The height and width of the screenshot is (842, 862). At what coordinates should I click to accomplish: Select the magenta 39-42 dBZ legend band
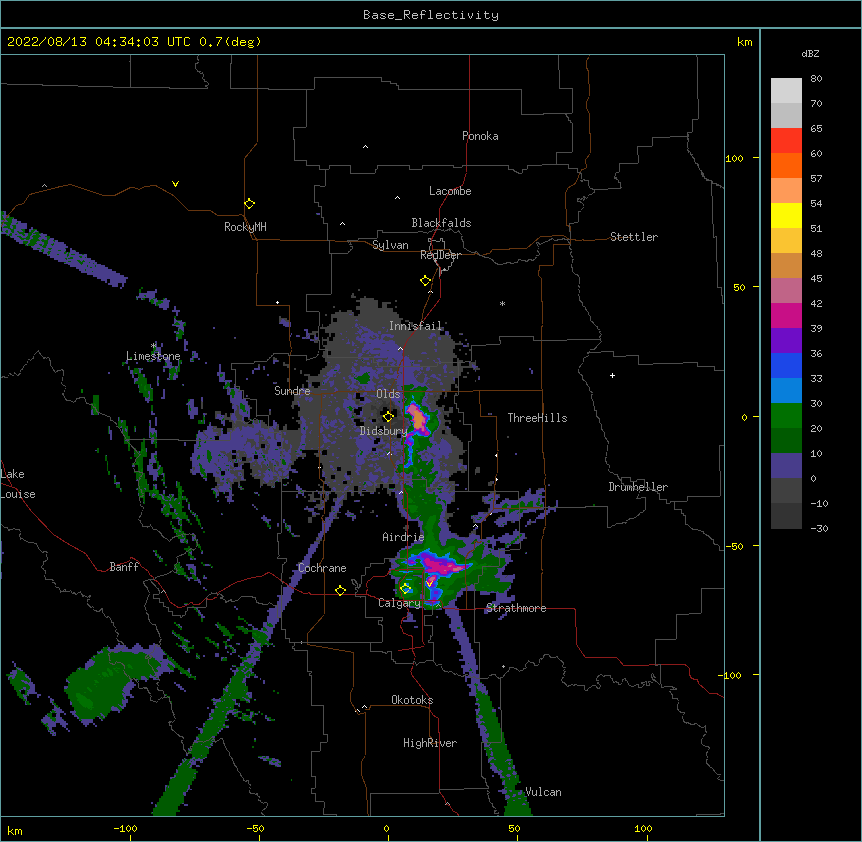pyautogui.click(x=786, y=315)
